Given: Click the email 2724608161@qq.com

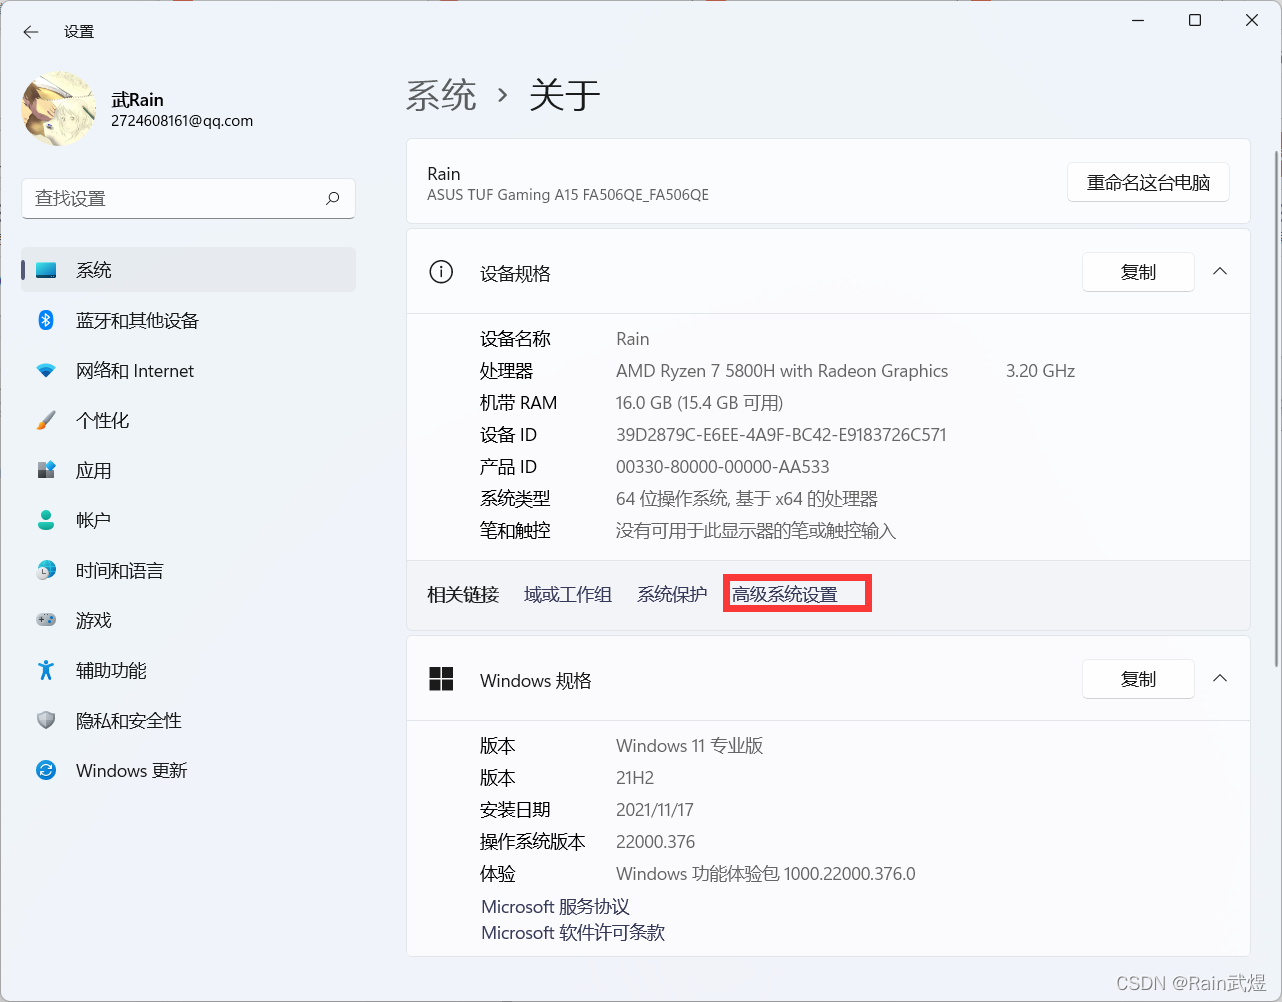Looking at the screenshot, I should [x=182, y=121].
